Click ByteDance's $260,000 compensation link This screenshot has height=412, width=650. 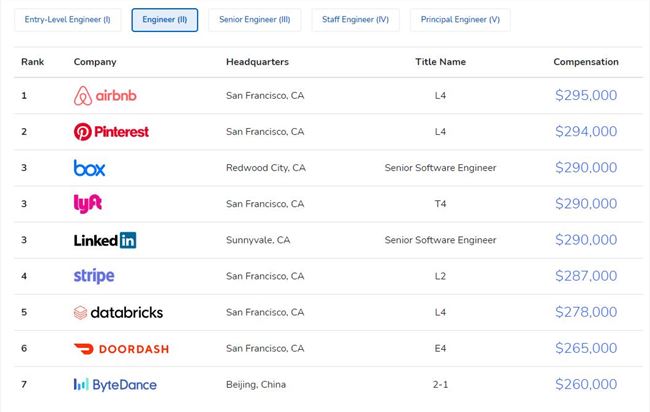click(585, 384)
